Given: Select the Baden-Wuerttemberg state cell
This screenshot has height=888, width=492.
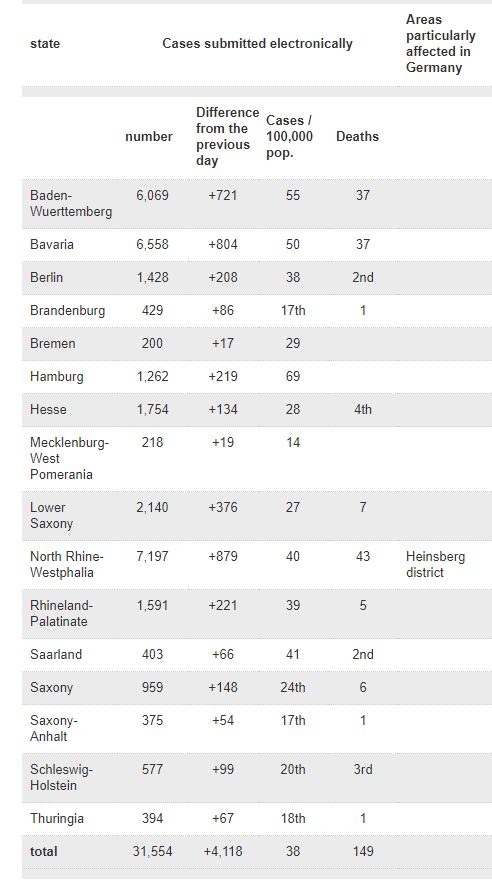Looking at the screenshot, I should click(71, 204).
